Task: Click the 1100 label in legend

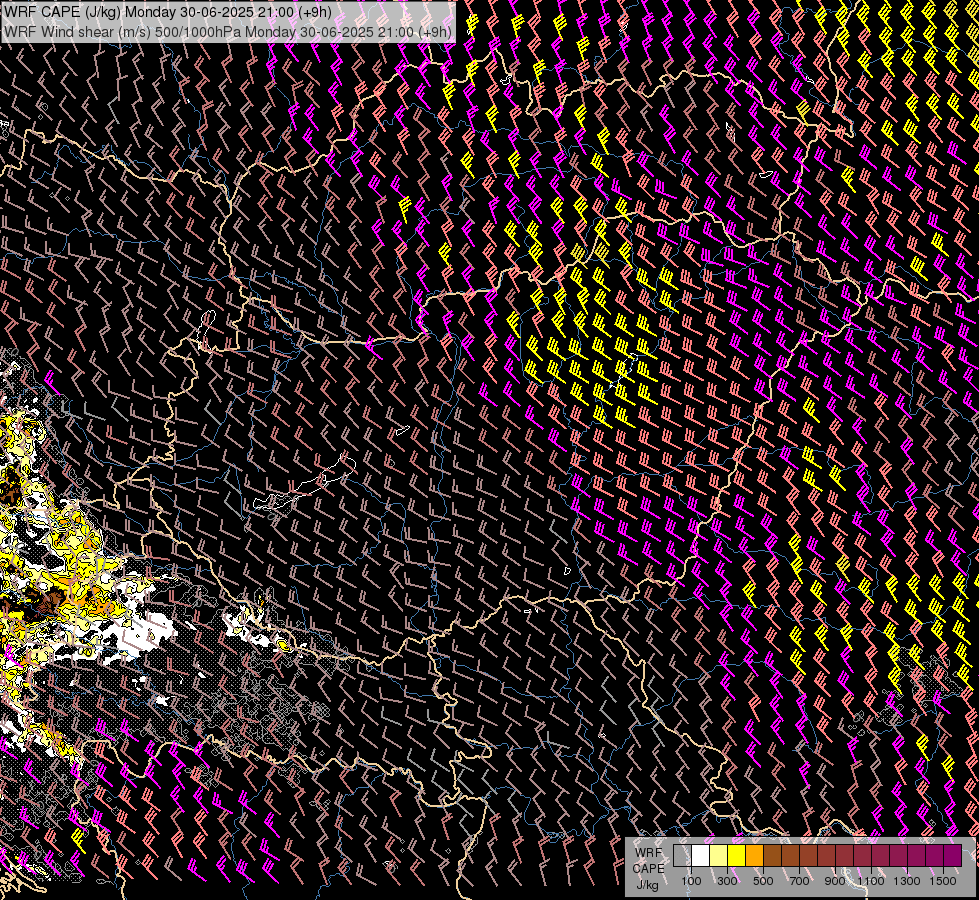Action: [871, 881]
